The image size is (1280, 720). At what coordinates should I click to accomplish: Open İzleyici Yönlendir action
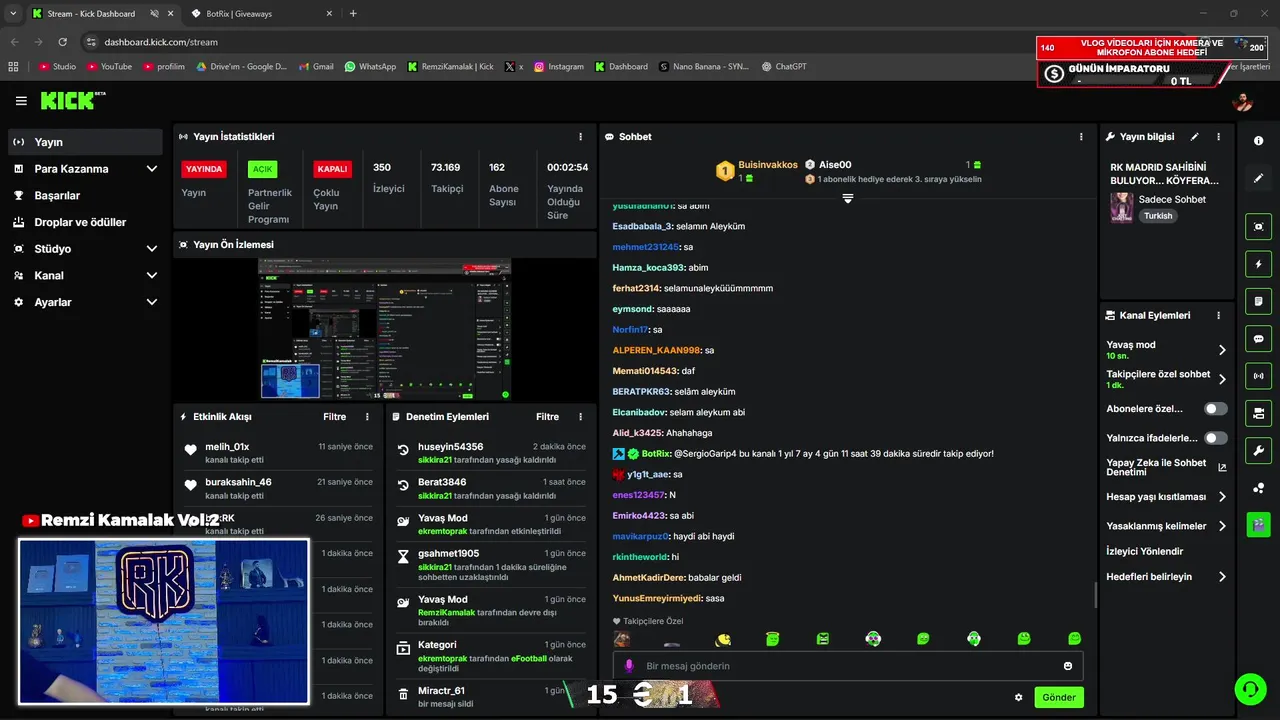coord(1145,551)
